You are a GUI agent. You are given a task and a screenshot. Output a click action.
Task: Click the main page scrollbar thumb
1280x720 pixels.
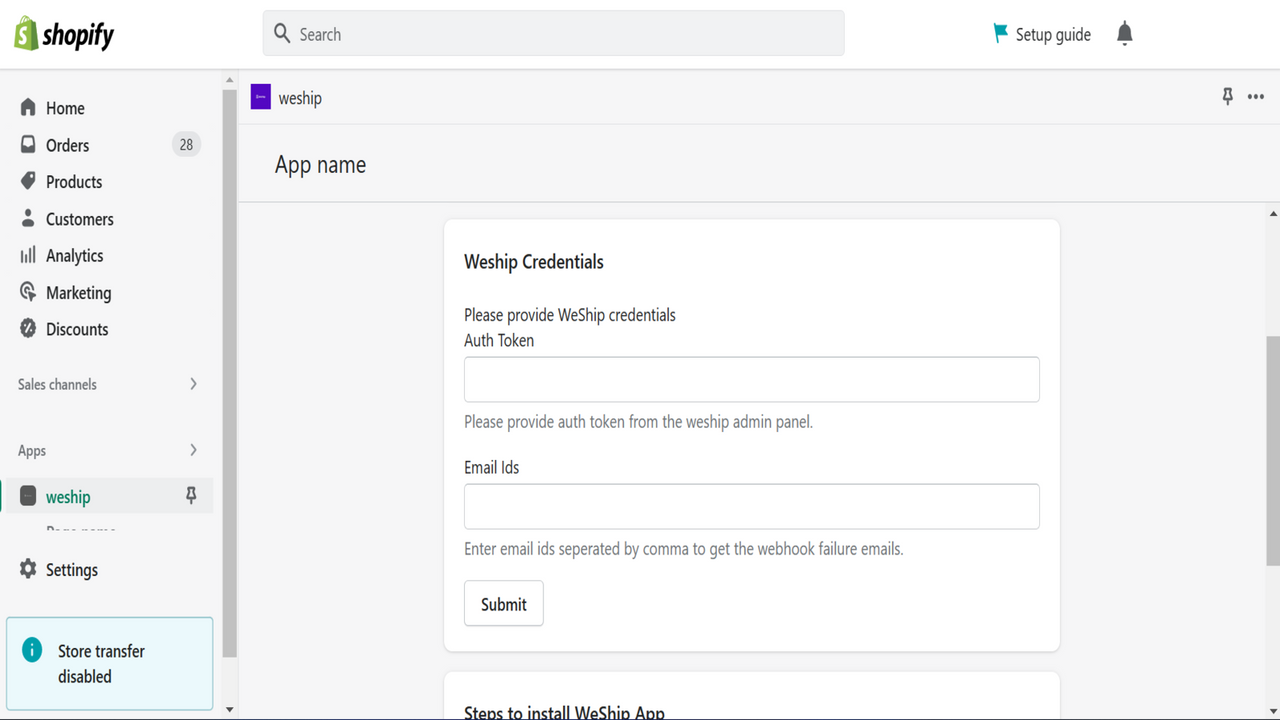[1273, 450]
